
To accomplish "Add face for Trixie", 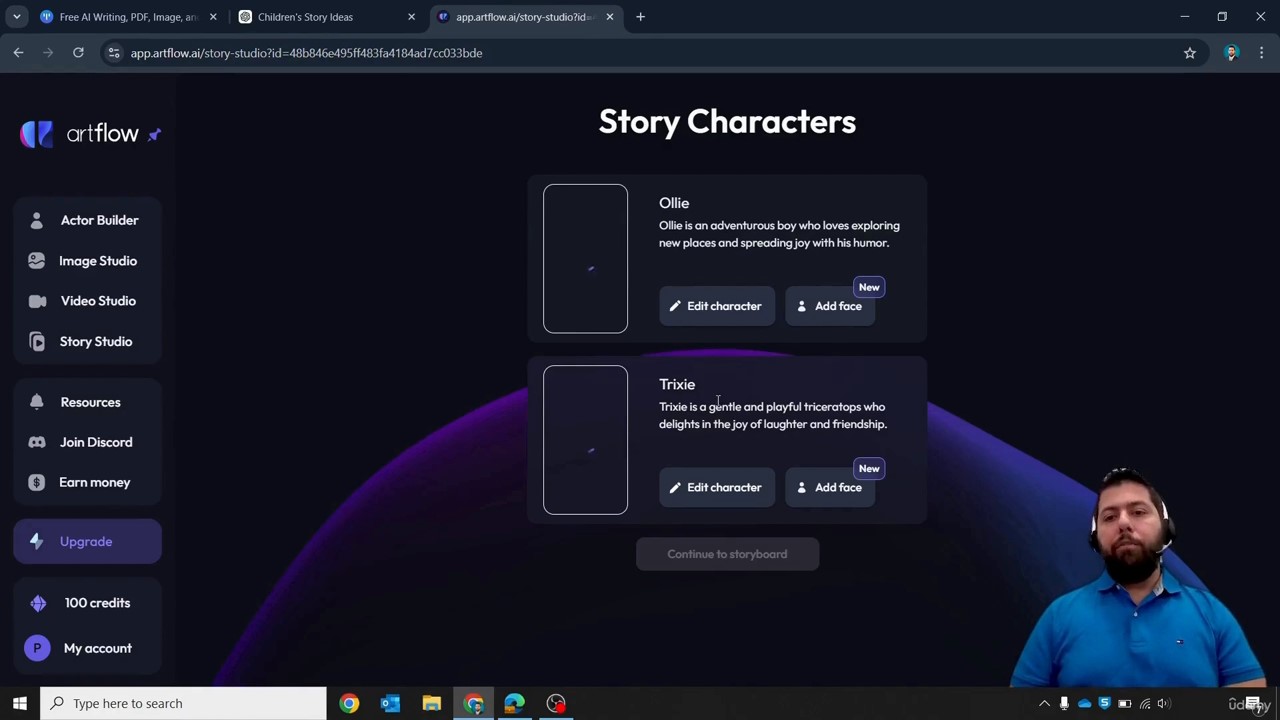I will click(830, 487).
